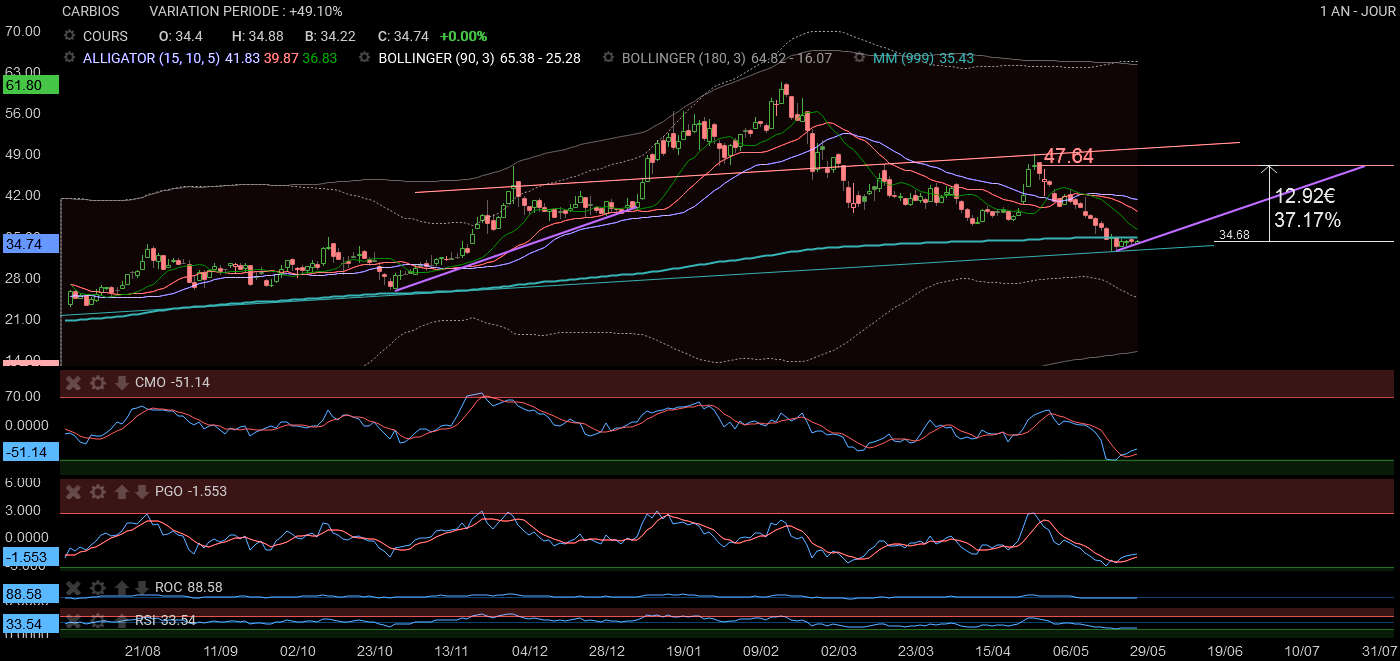This screenshot has width=1400, height=661.
Task: Click the -51.14 CMO value tag
Action: pyautogui.click(x=31, y=453)
